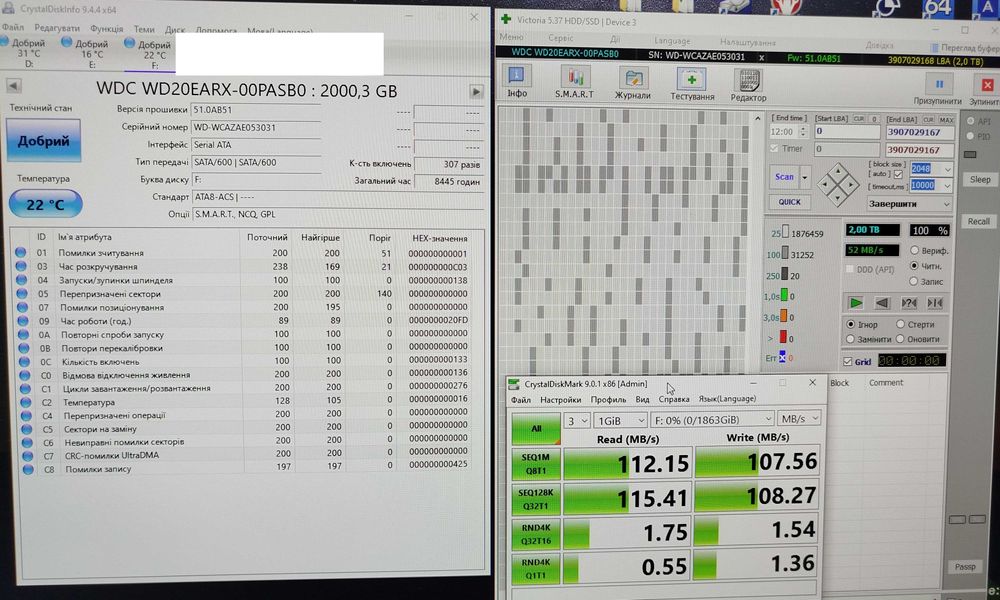Click the Перегляд буфера icon in Victoria

(935, 48)
